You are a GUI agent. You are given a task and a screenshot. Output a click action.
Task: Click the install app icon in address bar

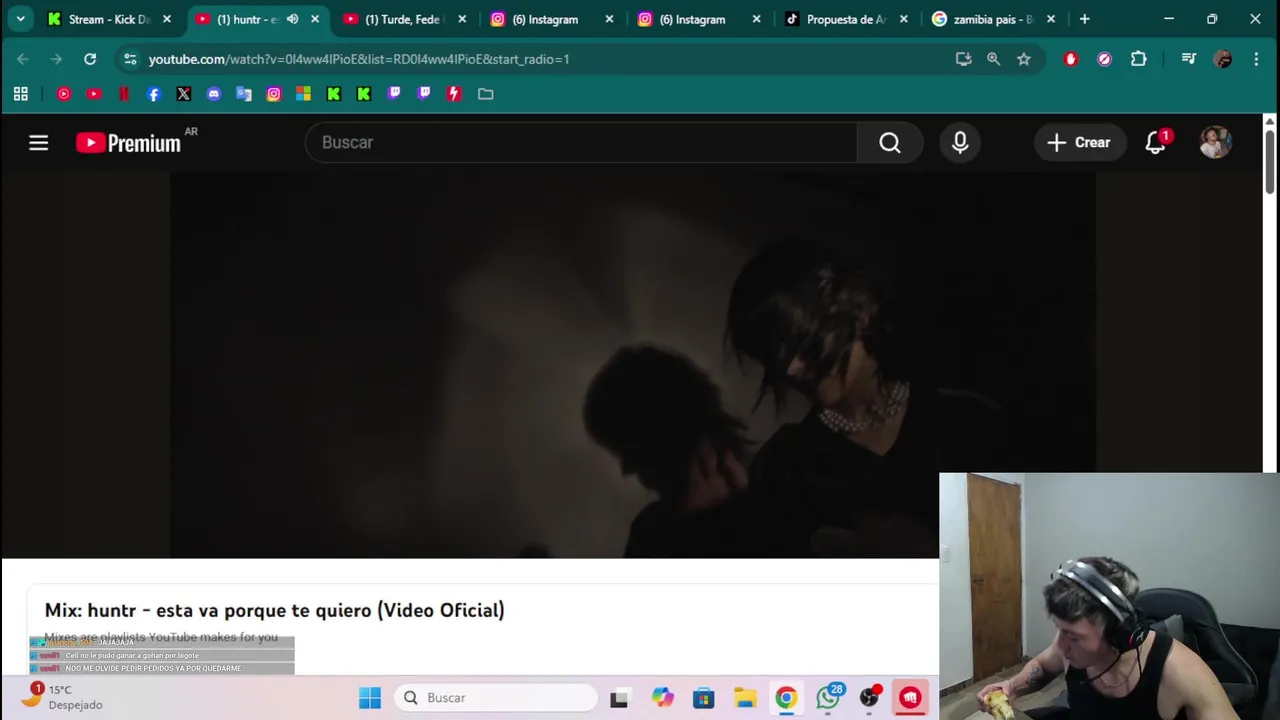click(x=964, y=59)
